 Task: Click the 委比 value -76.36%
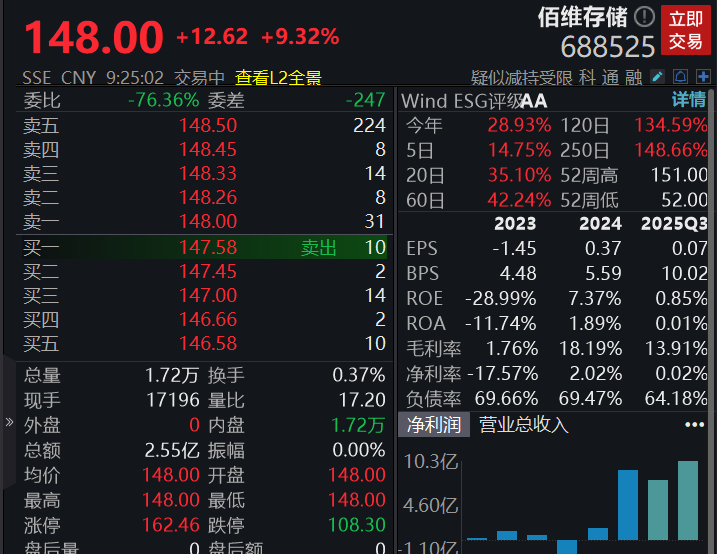(x=163, y=100)
